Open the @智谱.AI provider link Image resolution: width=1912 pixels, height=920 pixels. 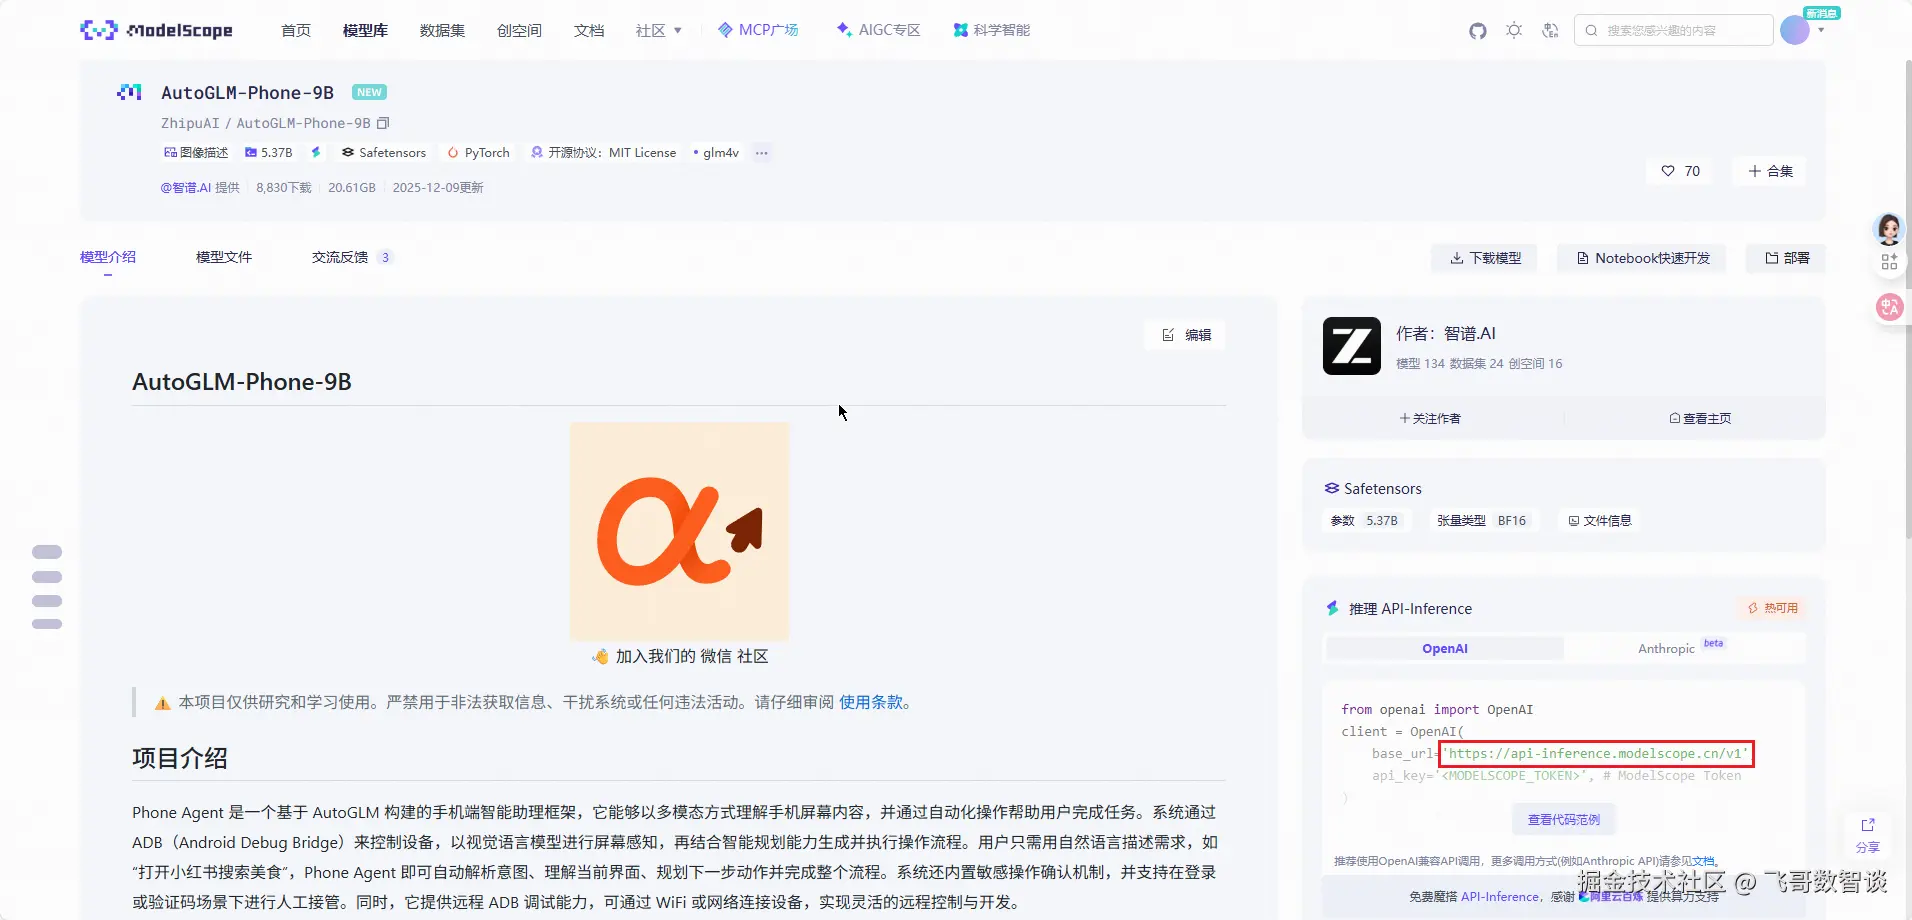coord(186,188)
